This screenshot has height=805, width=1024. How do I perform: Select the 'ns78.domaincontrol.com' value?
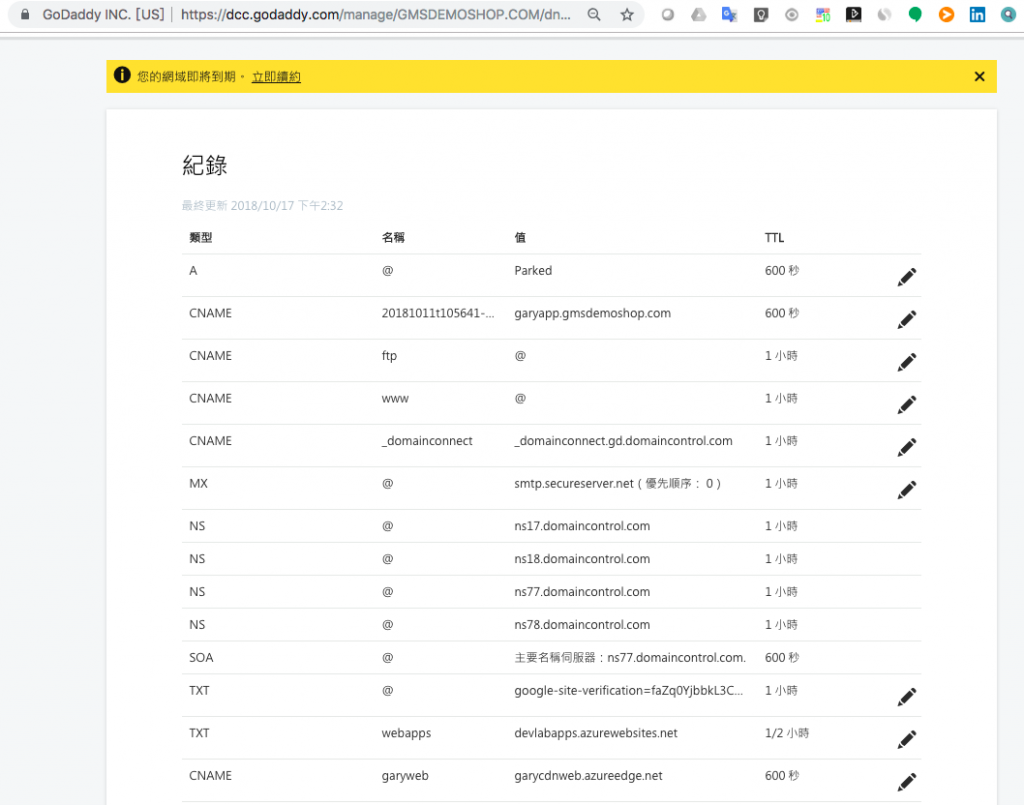click(x=582, y=625)
